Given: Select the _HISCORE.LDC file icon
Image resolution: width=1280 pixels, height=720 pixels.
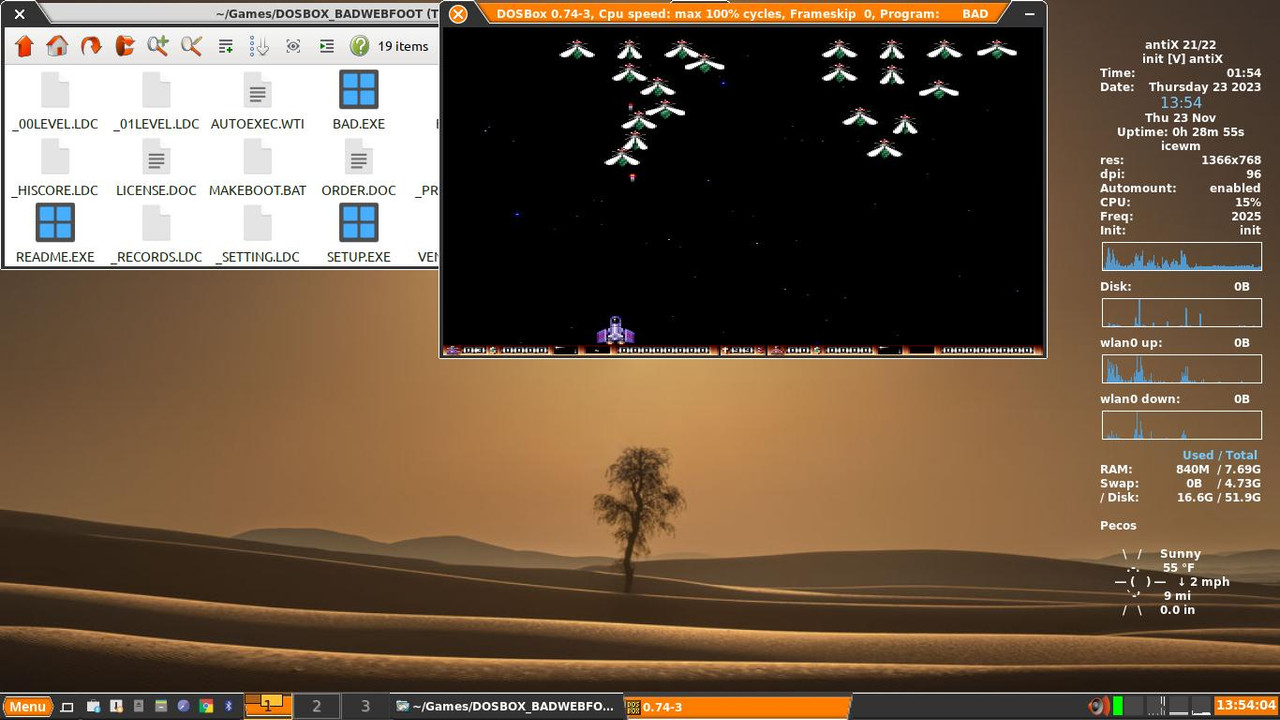Looking at the screenshot, I should pyautogui.click(x=55, y=157).
